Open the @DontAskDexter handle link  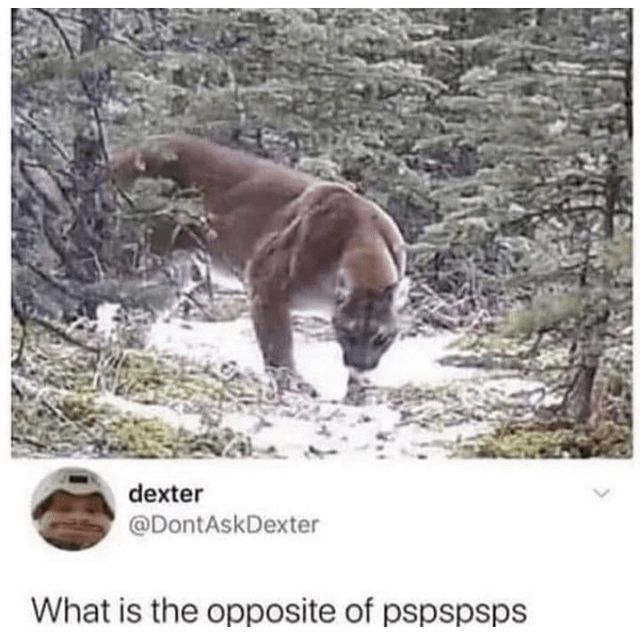point(224,525)
